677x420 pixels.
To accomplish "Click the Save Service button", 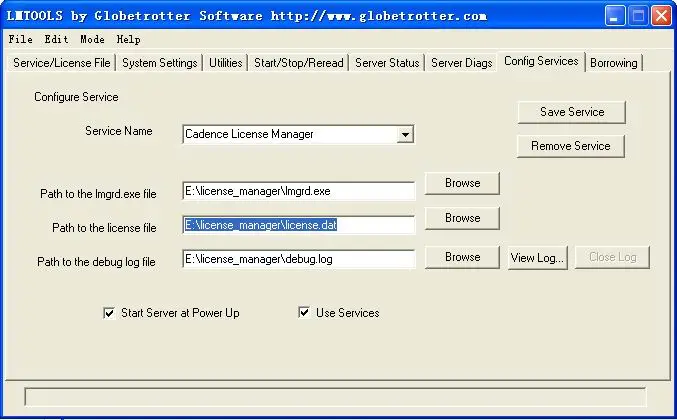I will click(572, 112).
